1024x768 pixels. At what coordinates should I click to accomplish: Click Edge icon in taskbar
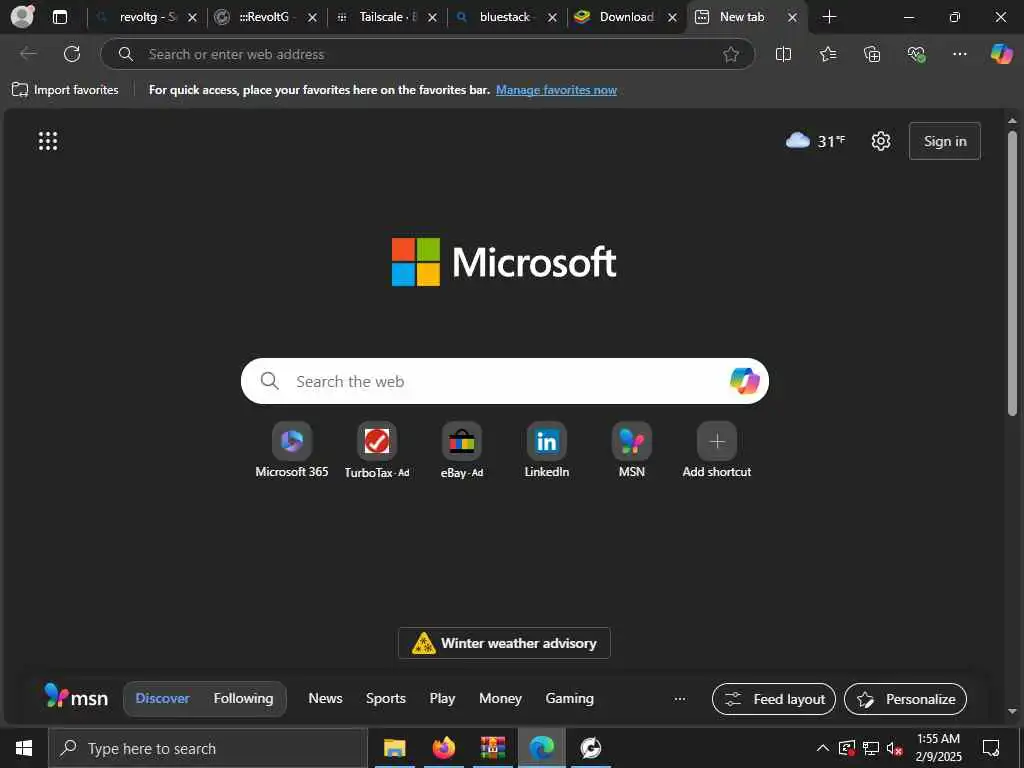541,748
